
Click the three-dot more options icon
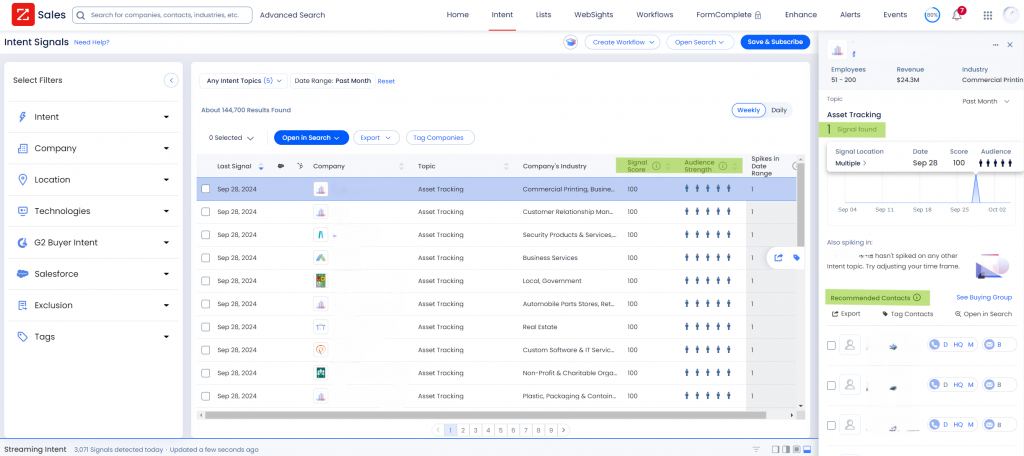[x=995, y=45]
